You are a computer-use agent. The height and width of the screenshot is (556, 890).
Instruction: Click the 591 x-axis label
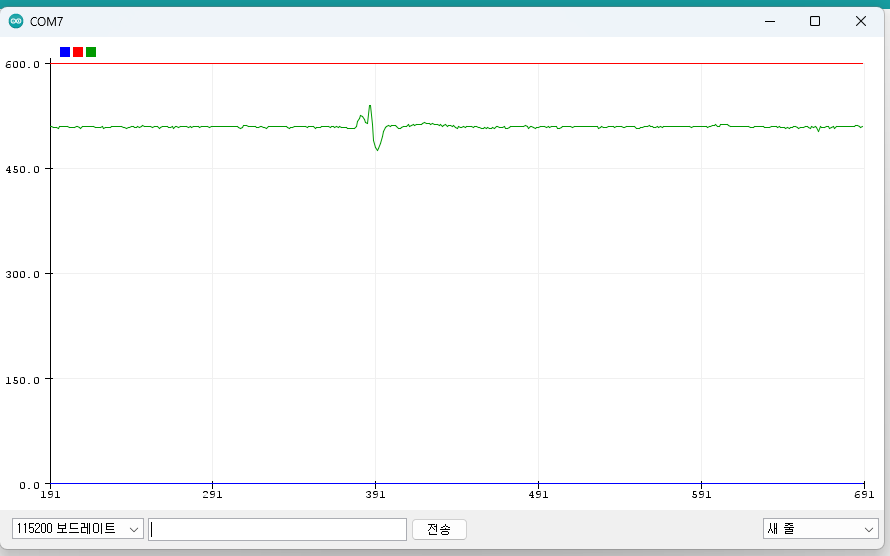[701, 495]
